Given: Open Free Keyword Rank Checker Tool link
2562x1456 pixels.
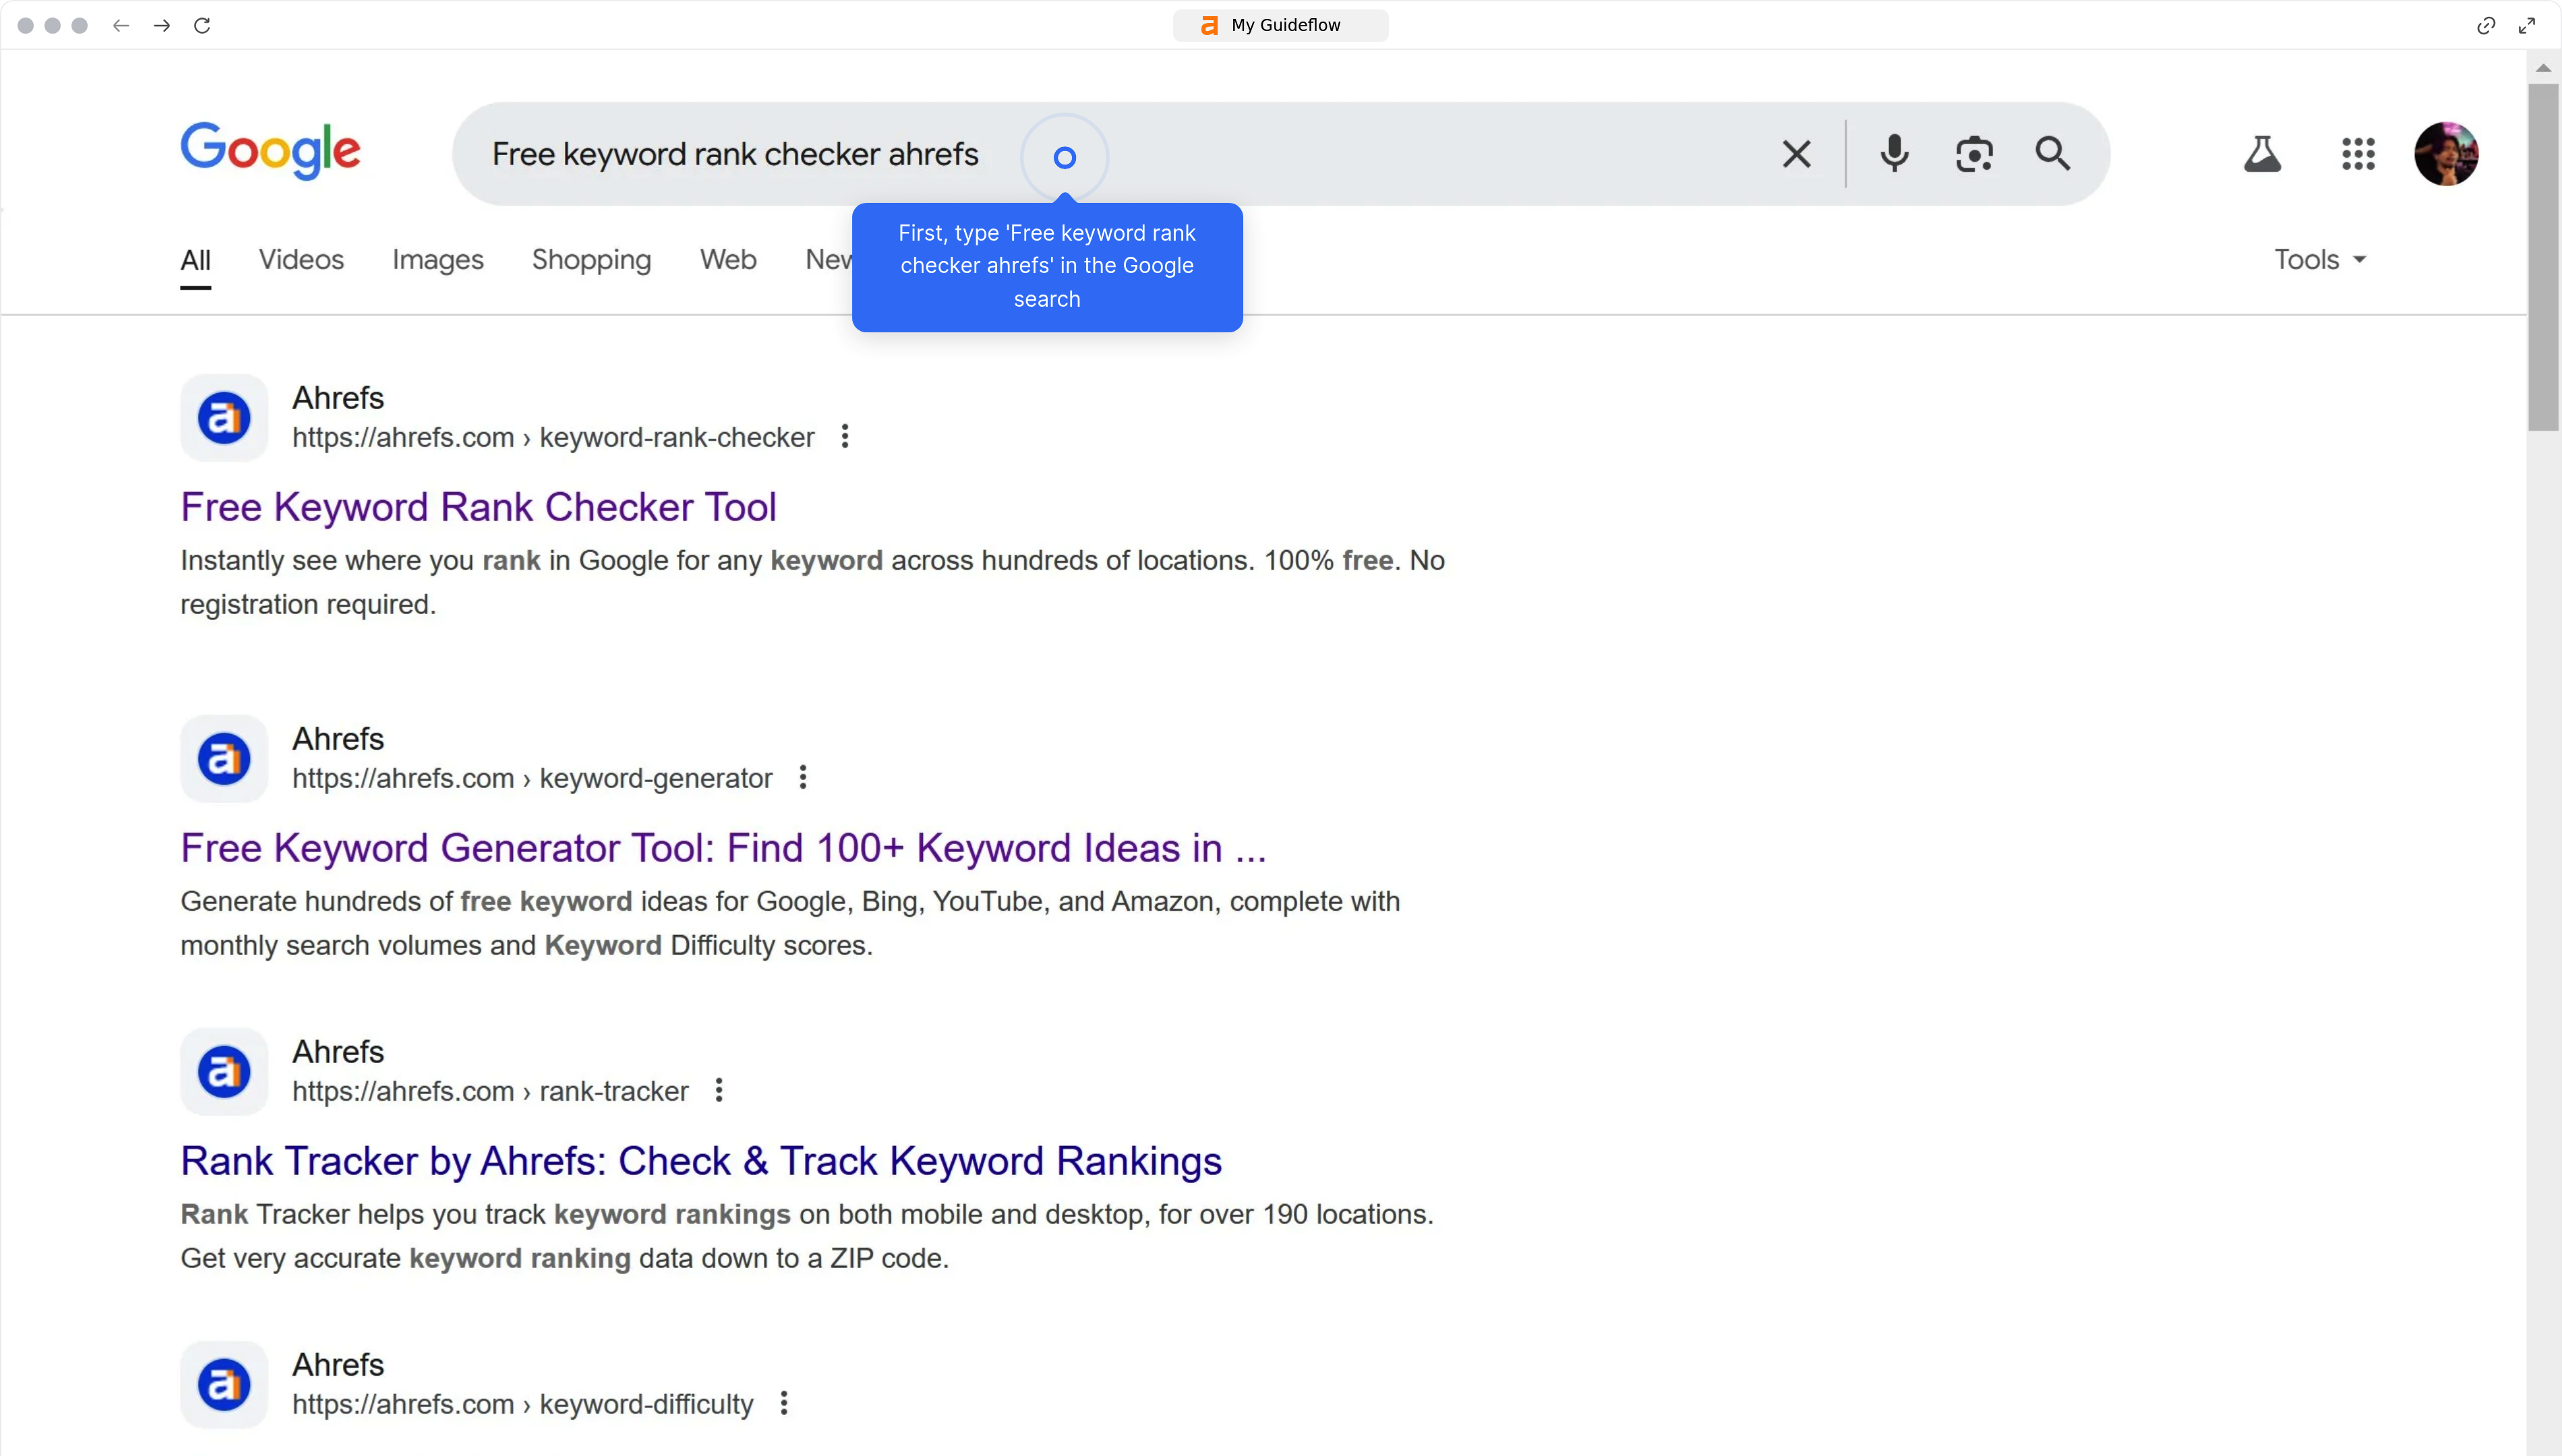Looking at the screenshot, I should point(478,507).
